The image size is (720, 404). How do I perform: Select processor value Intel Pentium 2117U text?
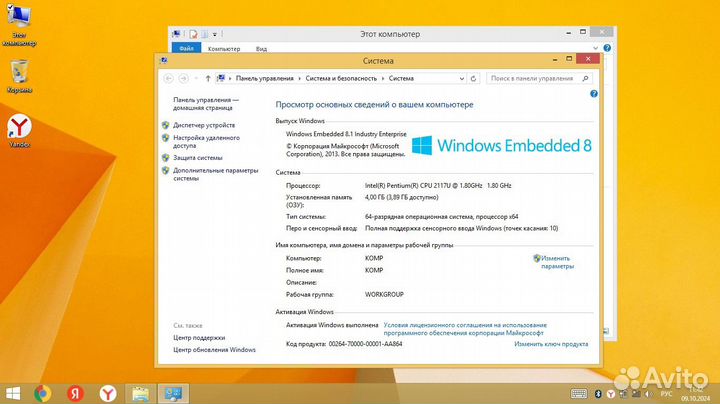pos(438,185)
